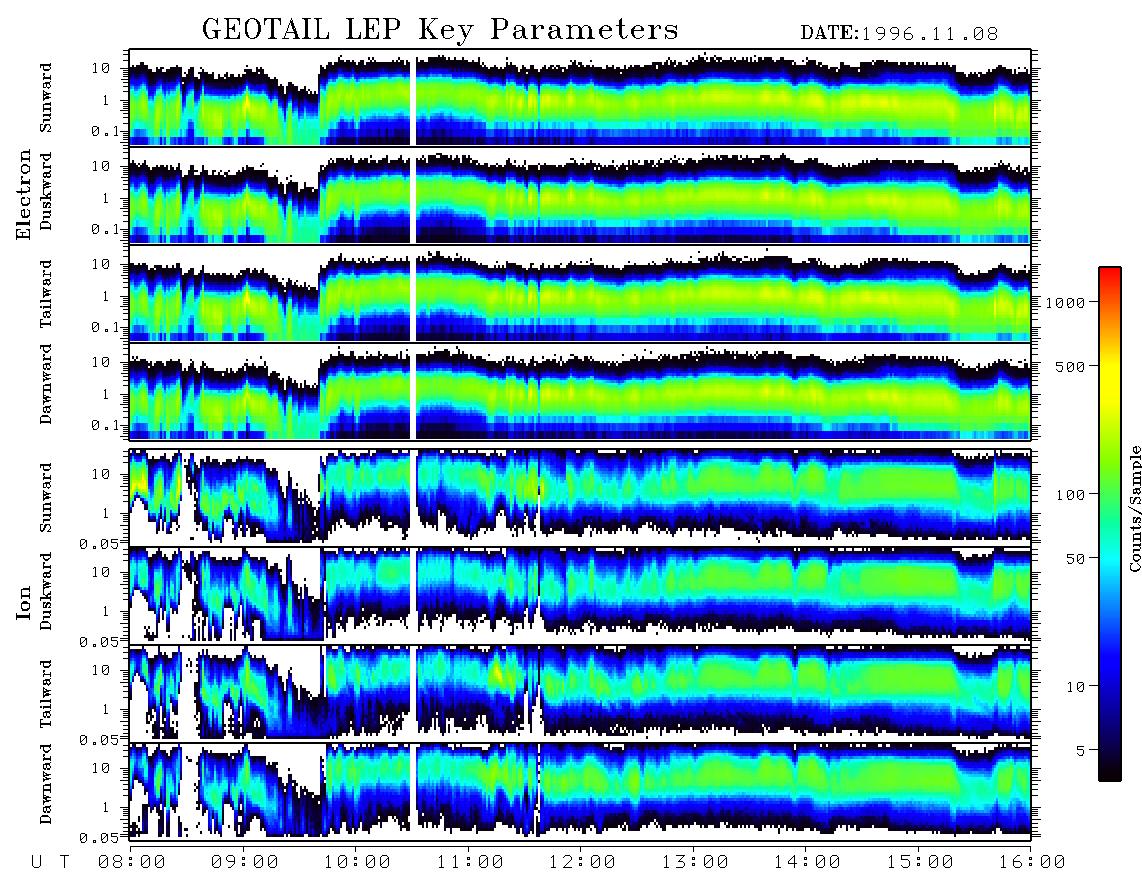Select the 100 colorbar tick label
The width and height of the screenshot is (1142, 880).
pyautogui.click(x=1069, y=495)
